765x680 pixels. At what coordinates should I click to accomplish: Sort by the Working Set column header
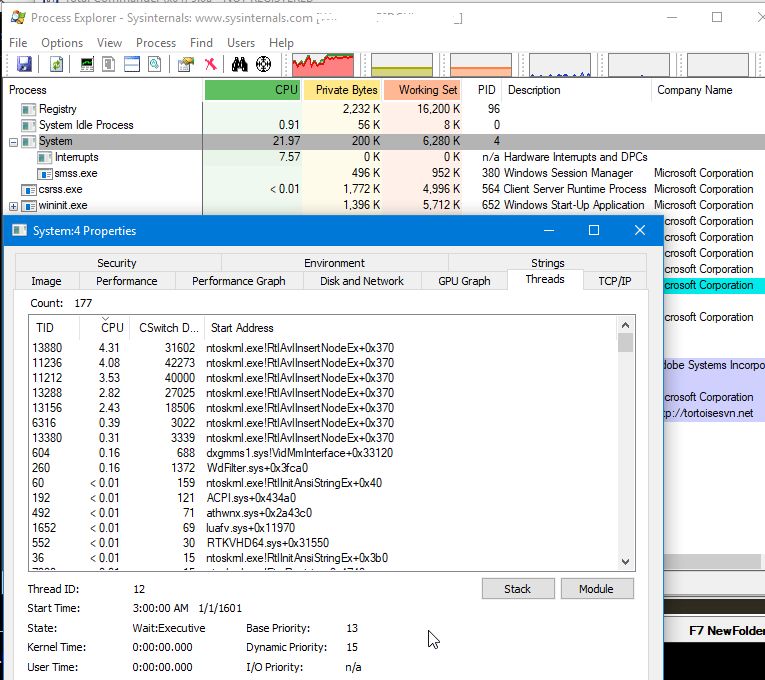422,90
